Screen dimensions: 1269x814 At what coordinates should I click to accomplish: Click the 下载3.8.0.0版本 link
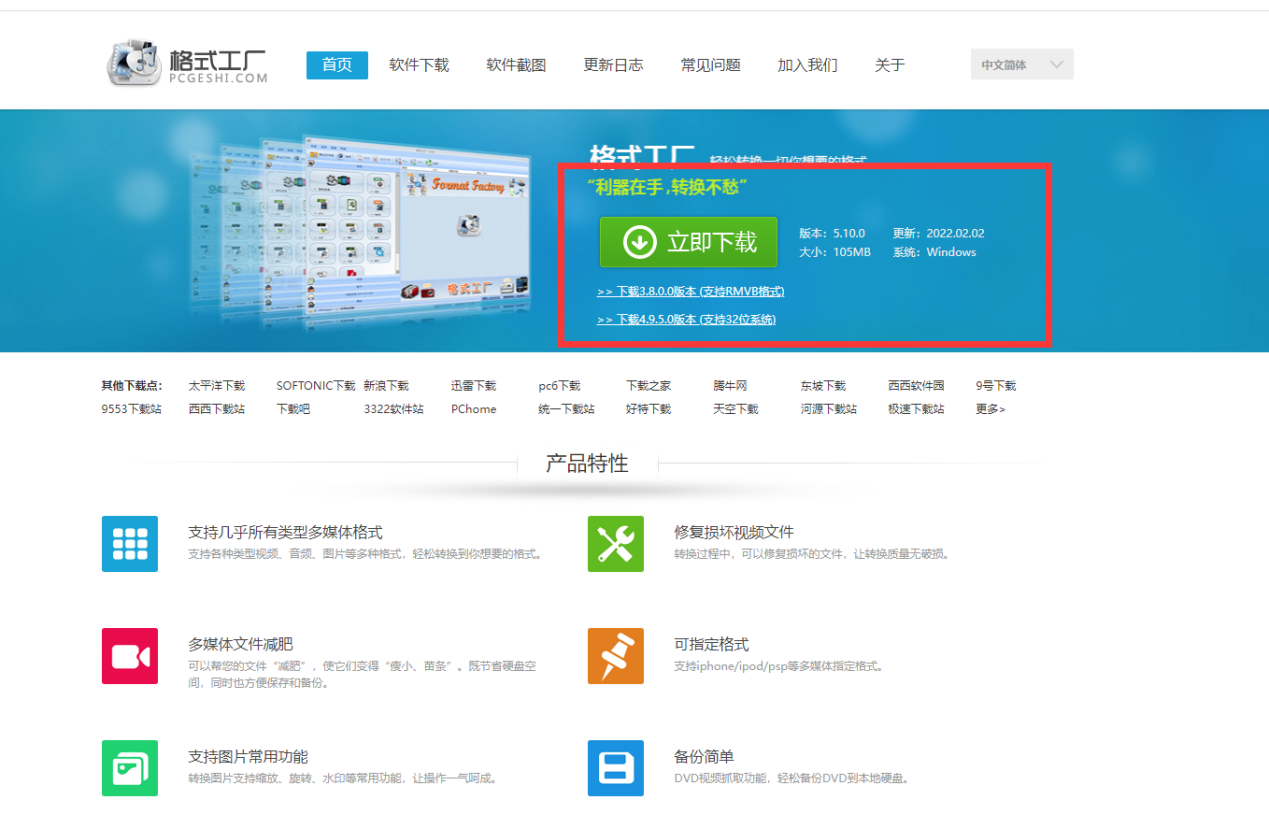(x=690, y=292)
